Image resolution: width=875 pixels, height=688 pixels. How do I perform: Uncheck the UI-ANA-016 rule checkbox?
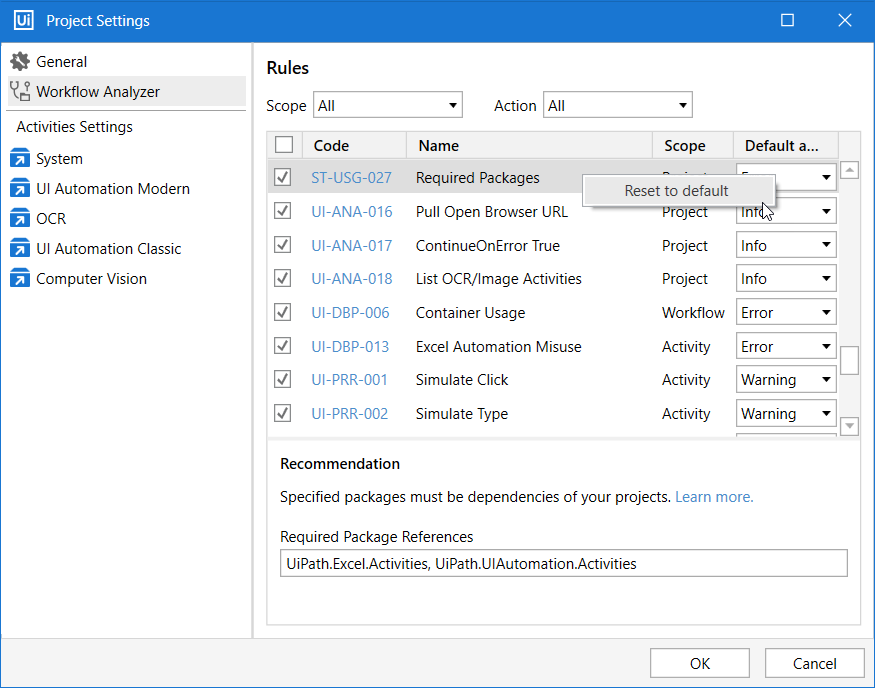(x=283, y=211)
